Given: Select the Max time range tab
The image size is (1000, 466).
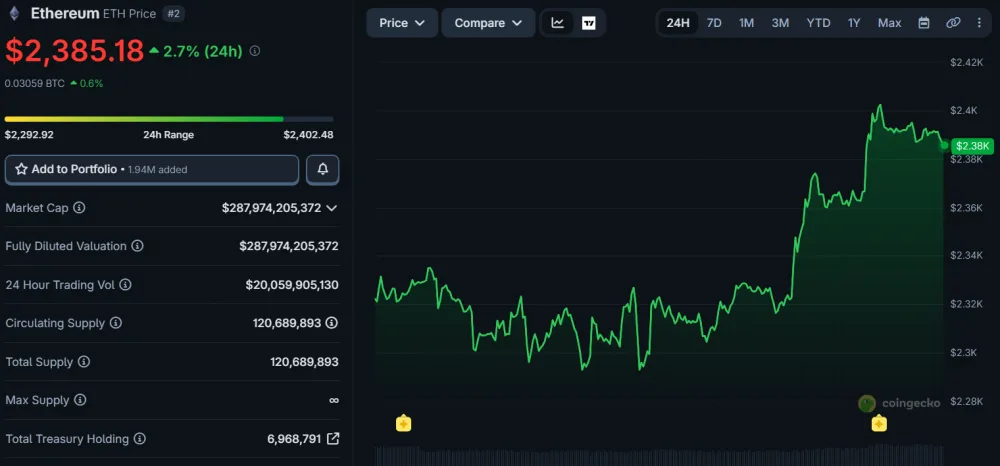Looking at the screenshot, I should tap(889, 23).
